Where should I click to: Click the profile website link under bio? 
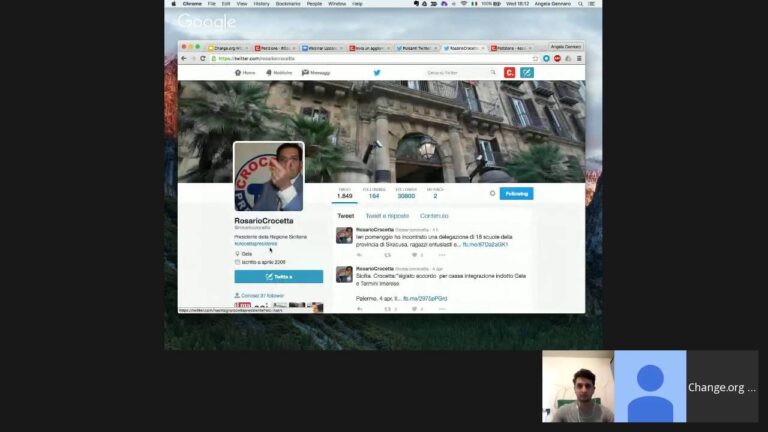tap(256, 243)
